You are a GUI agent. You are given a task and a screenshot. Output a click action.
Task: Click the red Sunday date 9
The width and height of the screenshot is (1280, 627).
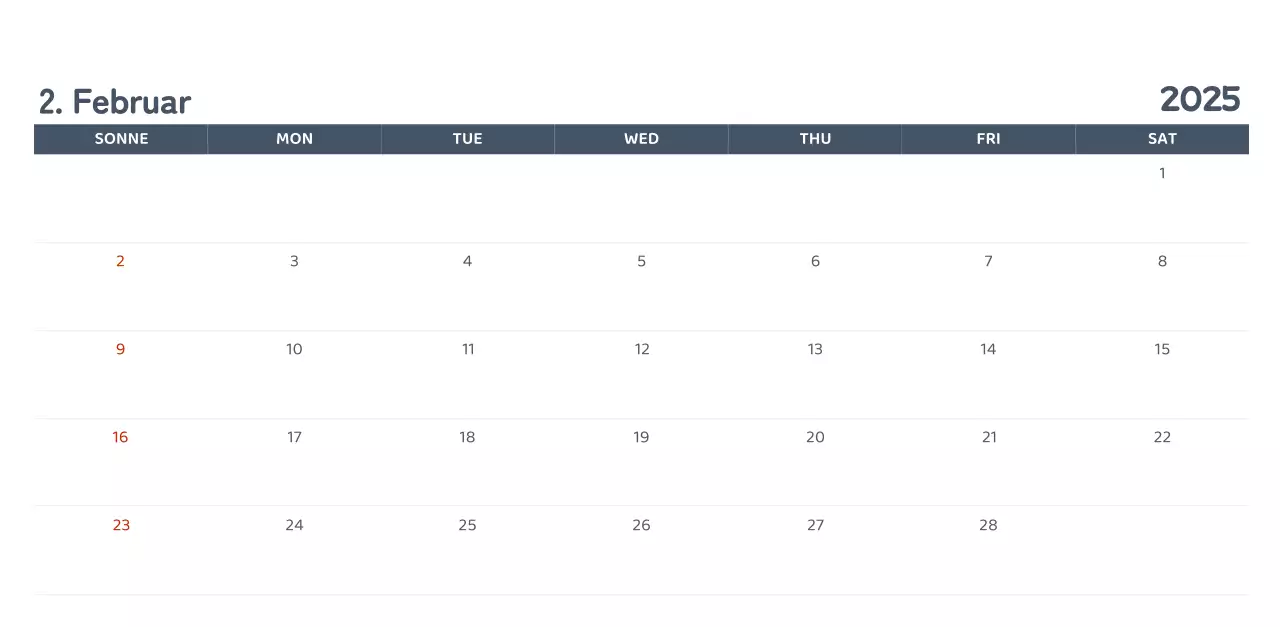pyautogui.click(x=120, y=349)
